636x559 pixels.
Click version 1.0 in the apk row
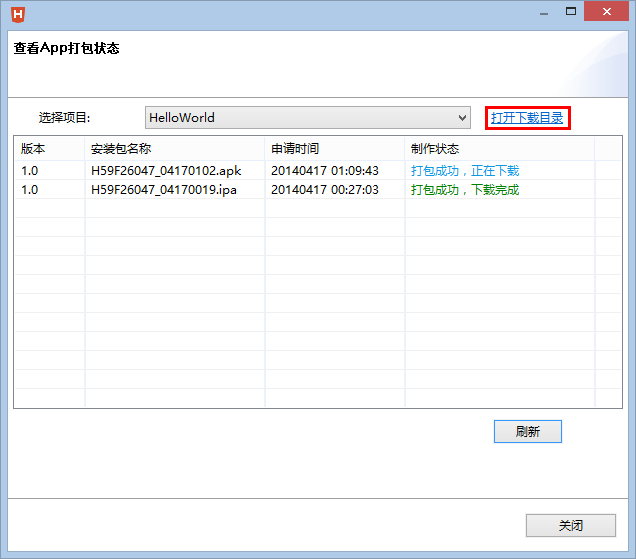point(30,171)
